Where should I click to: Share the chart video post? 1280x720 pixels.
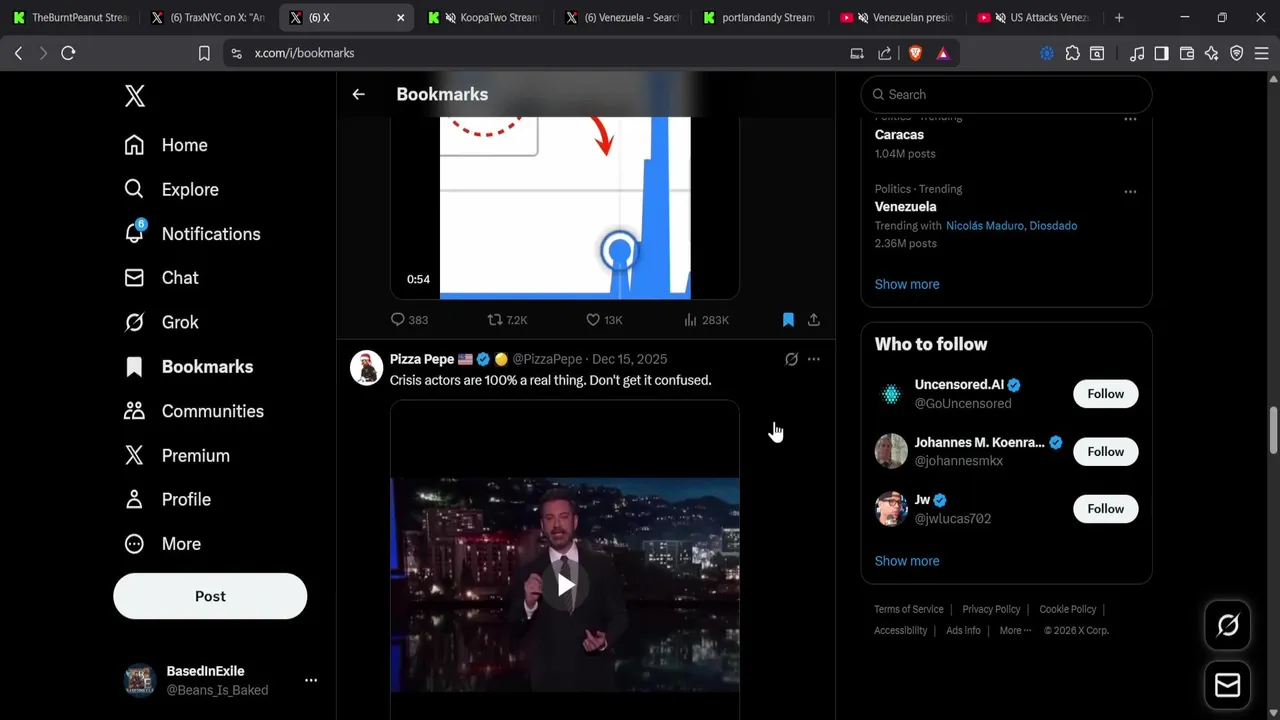814,320
